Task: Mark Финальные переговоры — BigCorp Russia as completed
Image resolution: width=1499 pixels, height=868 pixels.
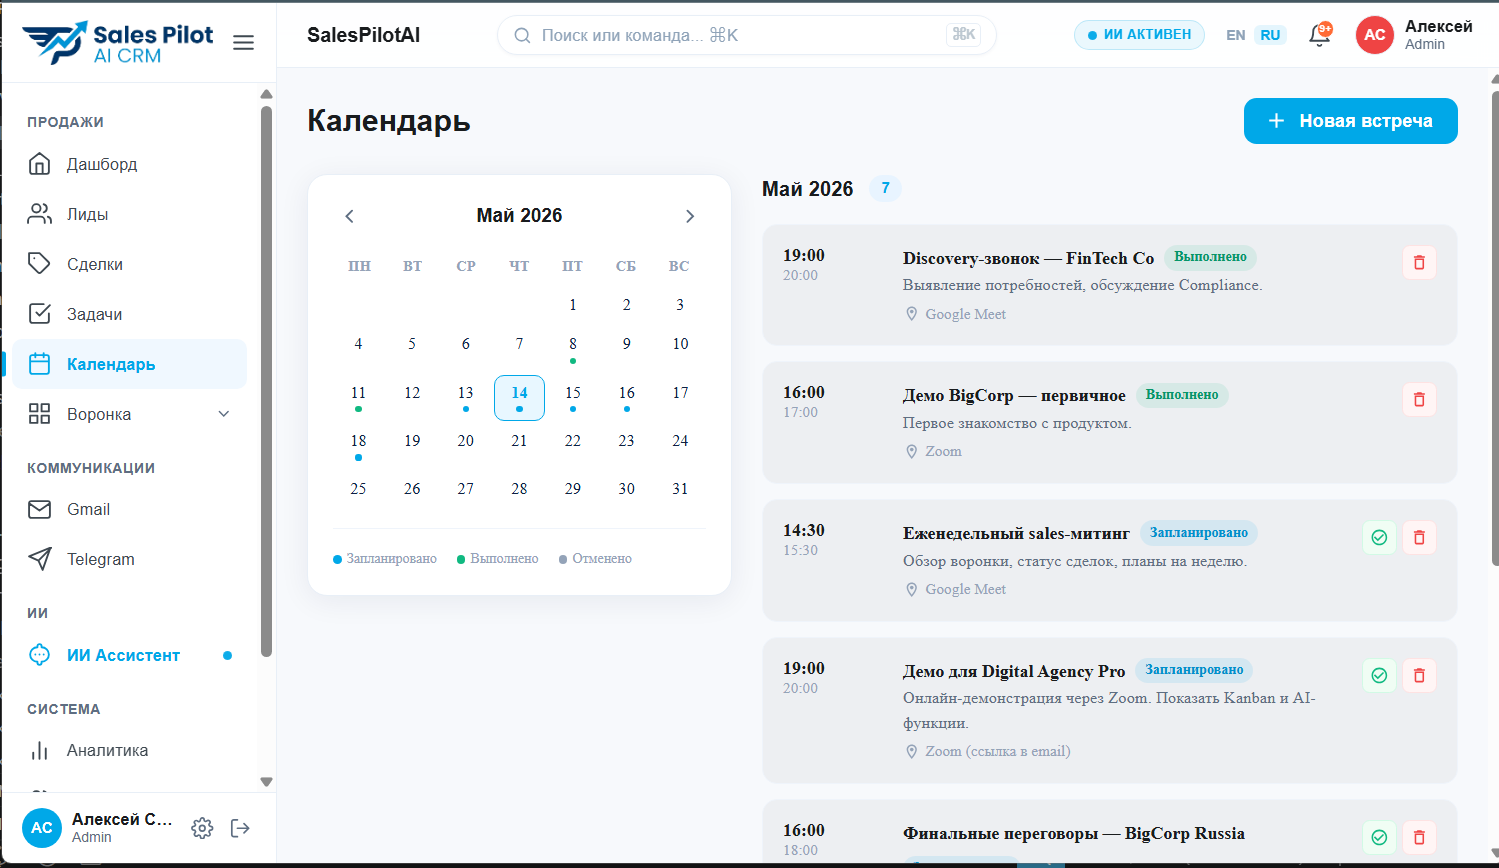Action: [1379, 838]
